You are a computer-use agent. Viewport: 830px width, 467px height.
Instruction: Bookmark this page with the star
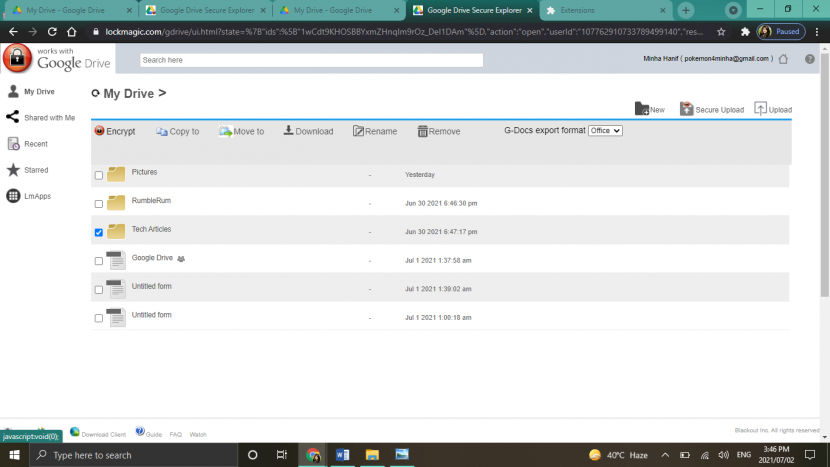(x=721, y=32)
